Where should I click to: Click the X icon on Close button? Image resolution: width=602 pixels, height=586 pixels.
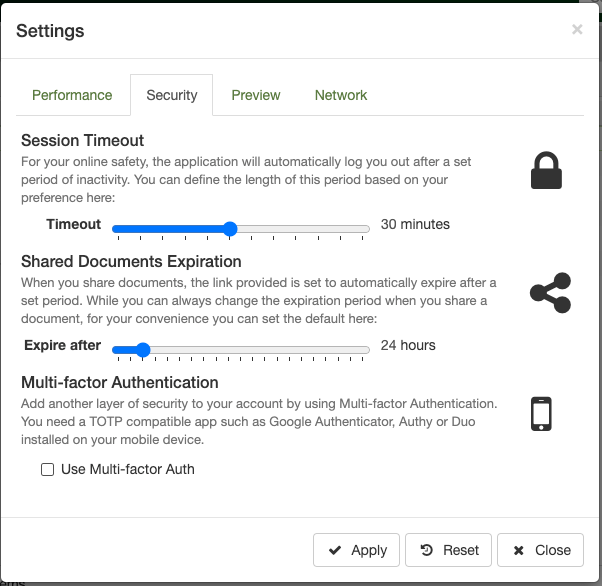[518, 550]
